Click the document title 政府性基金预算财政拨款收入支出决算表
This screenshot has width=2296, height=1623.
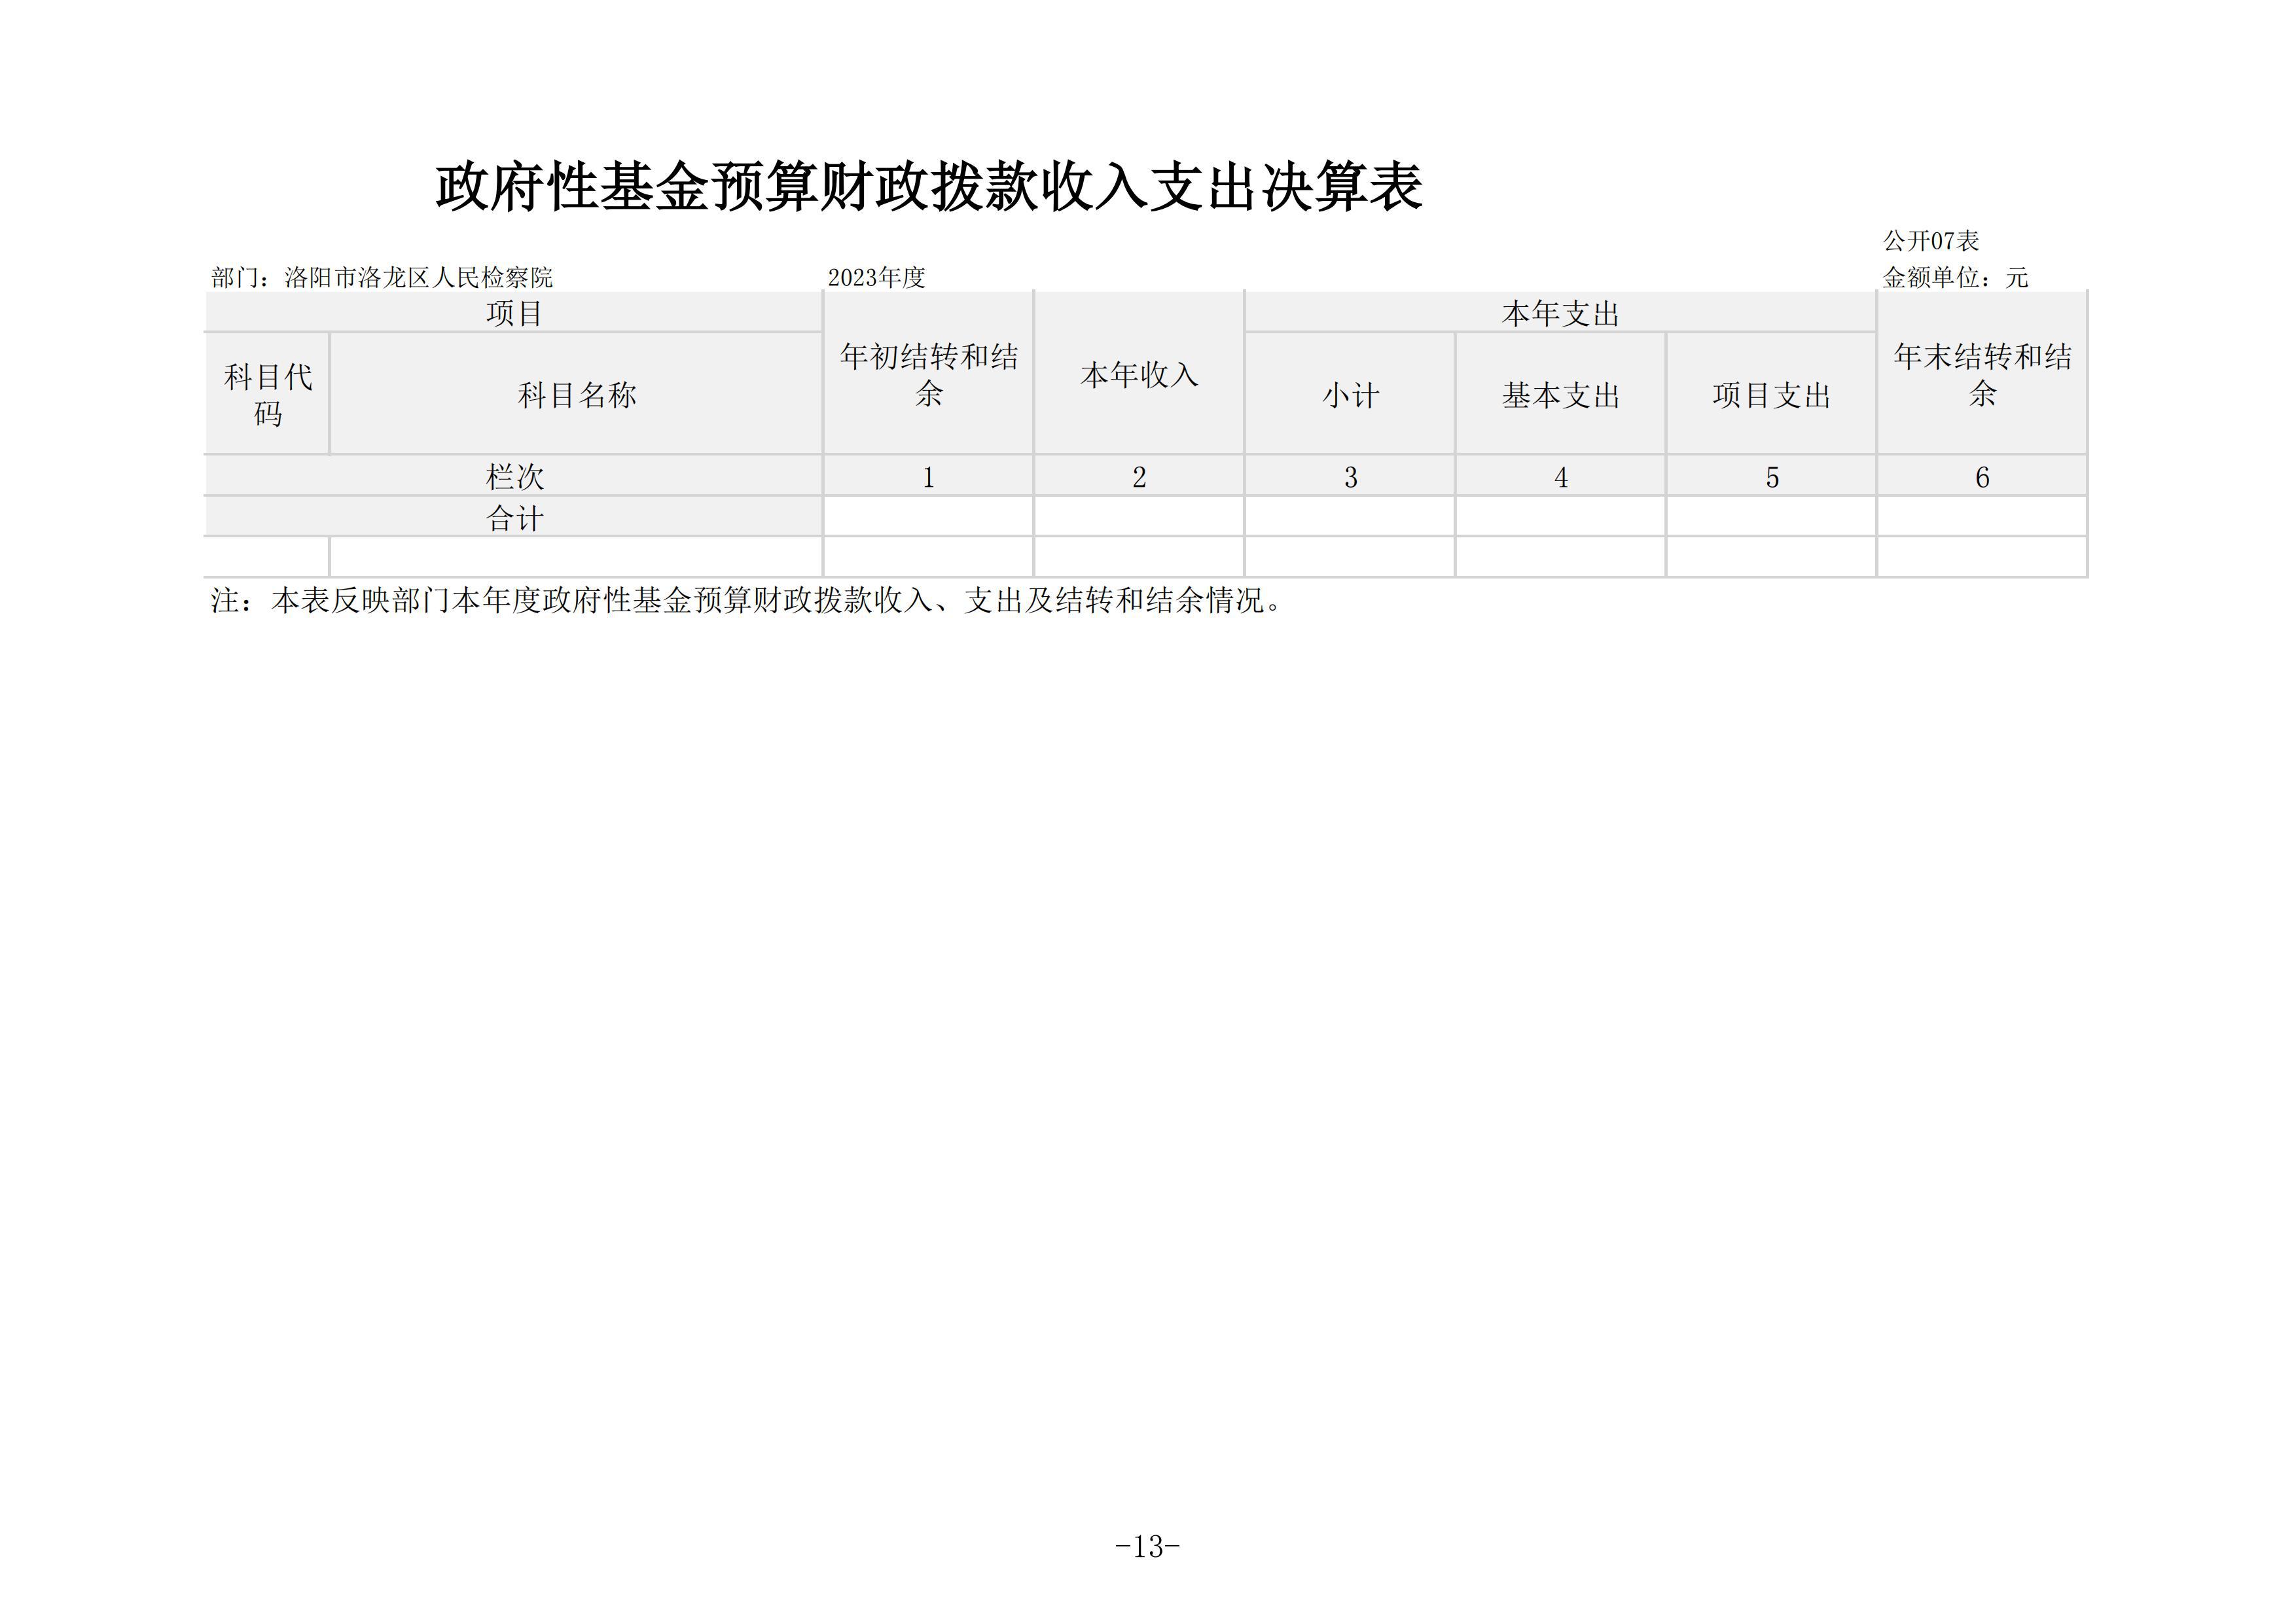pyautogui.click(x=929, y=187)
